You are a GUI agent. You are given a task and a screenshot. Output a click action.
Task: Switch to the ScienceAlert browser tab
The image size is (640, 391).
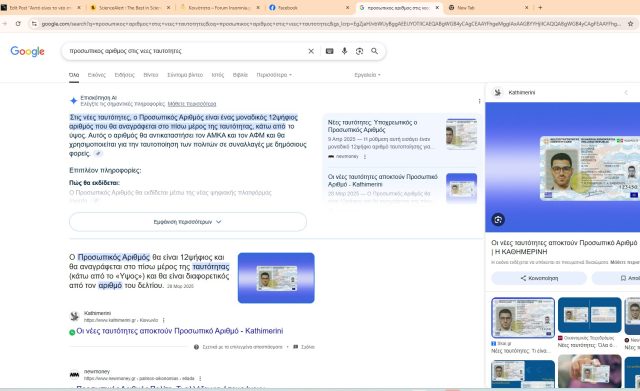click(x=130, y=7)
